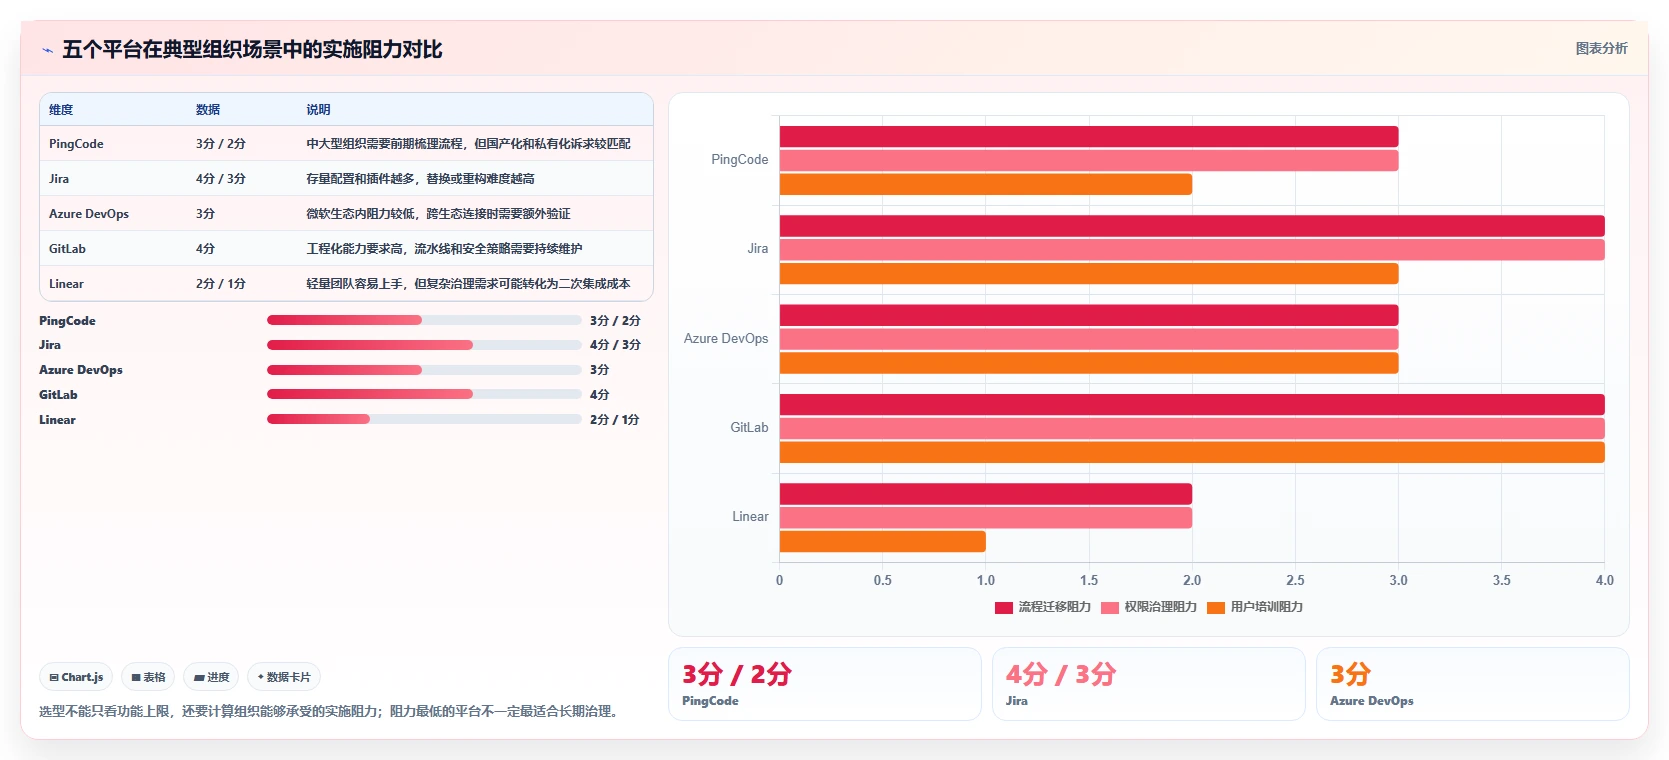Click the GitLab label on chart axis

tap(749, 428)
